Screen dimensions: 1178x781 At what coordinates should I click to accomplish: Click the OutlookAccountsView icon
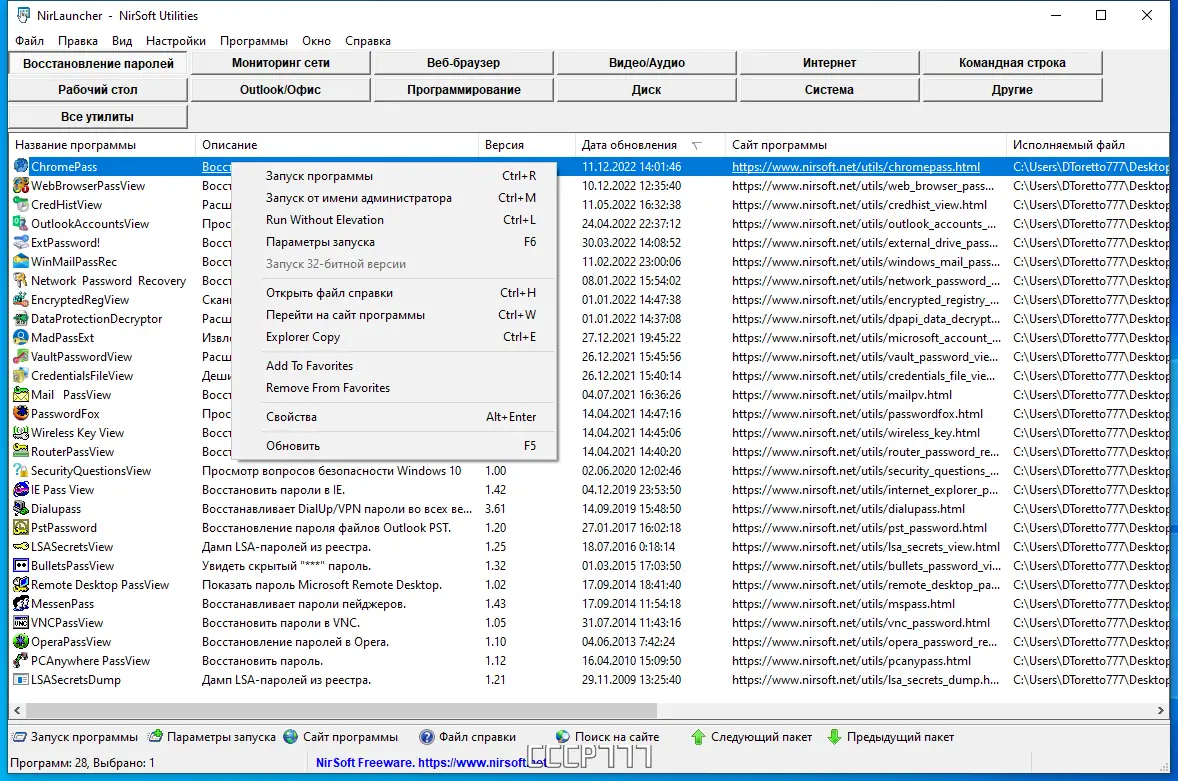coord(21,223)
